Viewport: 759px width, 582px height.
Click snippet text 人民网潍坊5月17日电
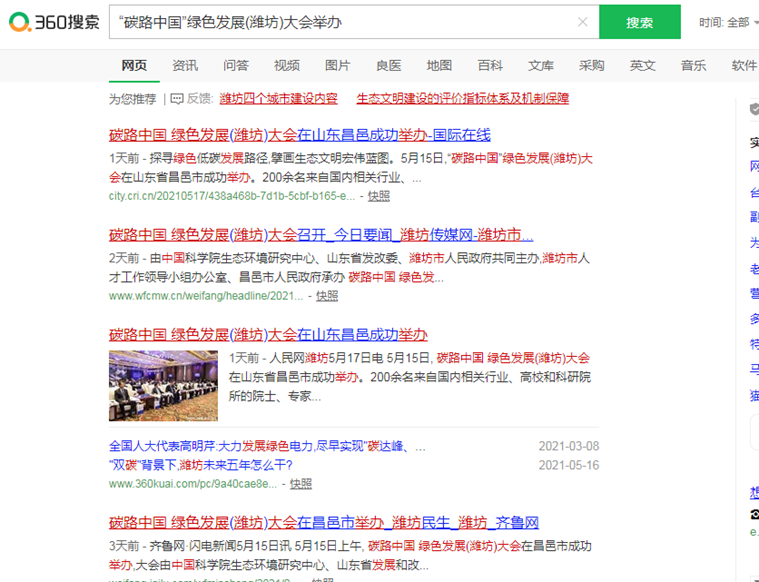pos(326,358)
